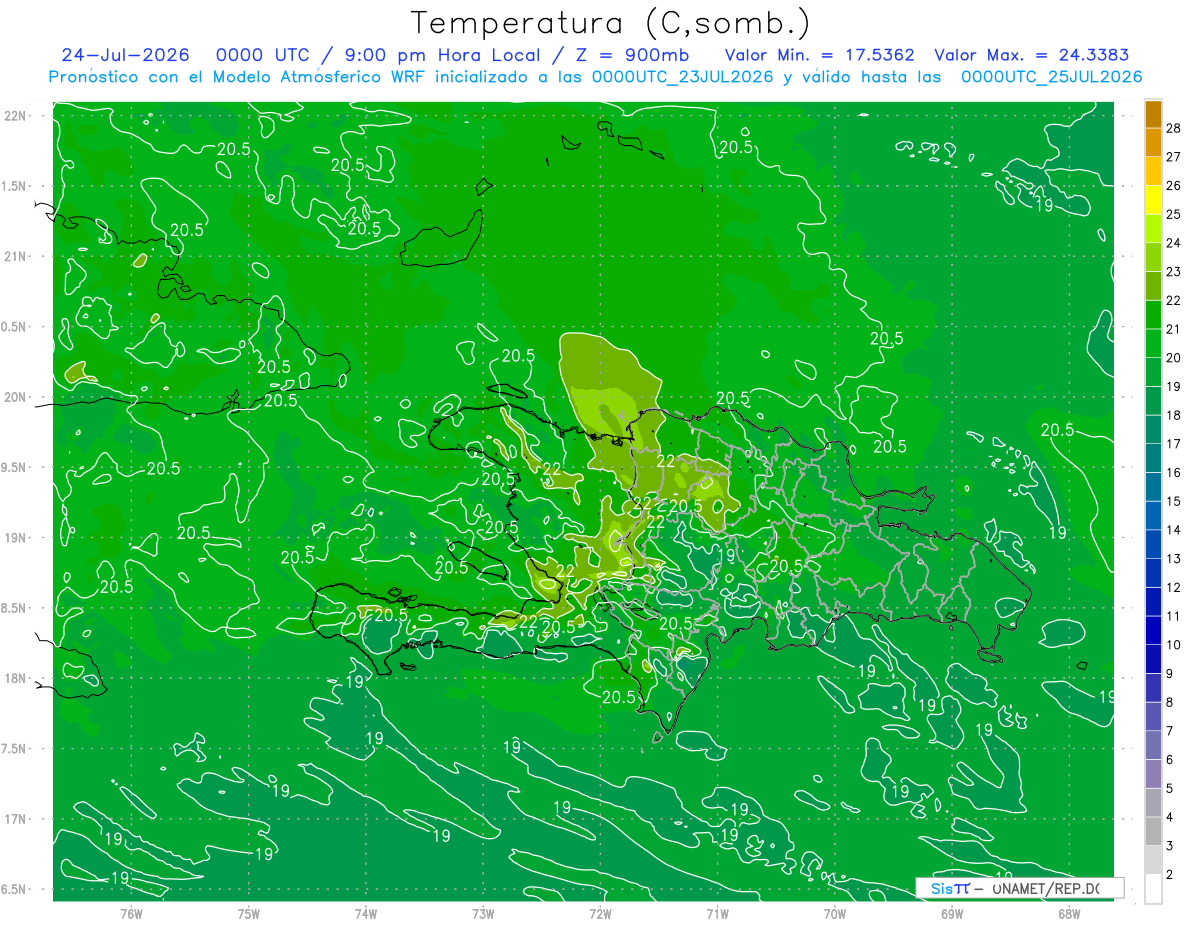
Task: Click the "21N" latitude axis label
Action: [15, 256]
